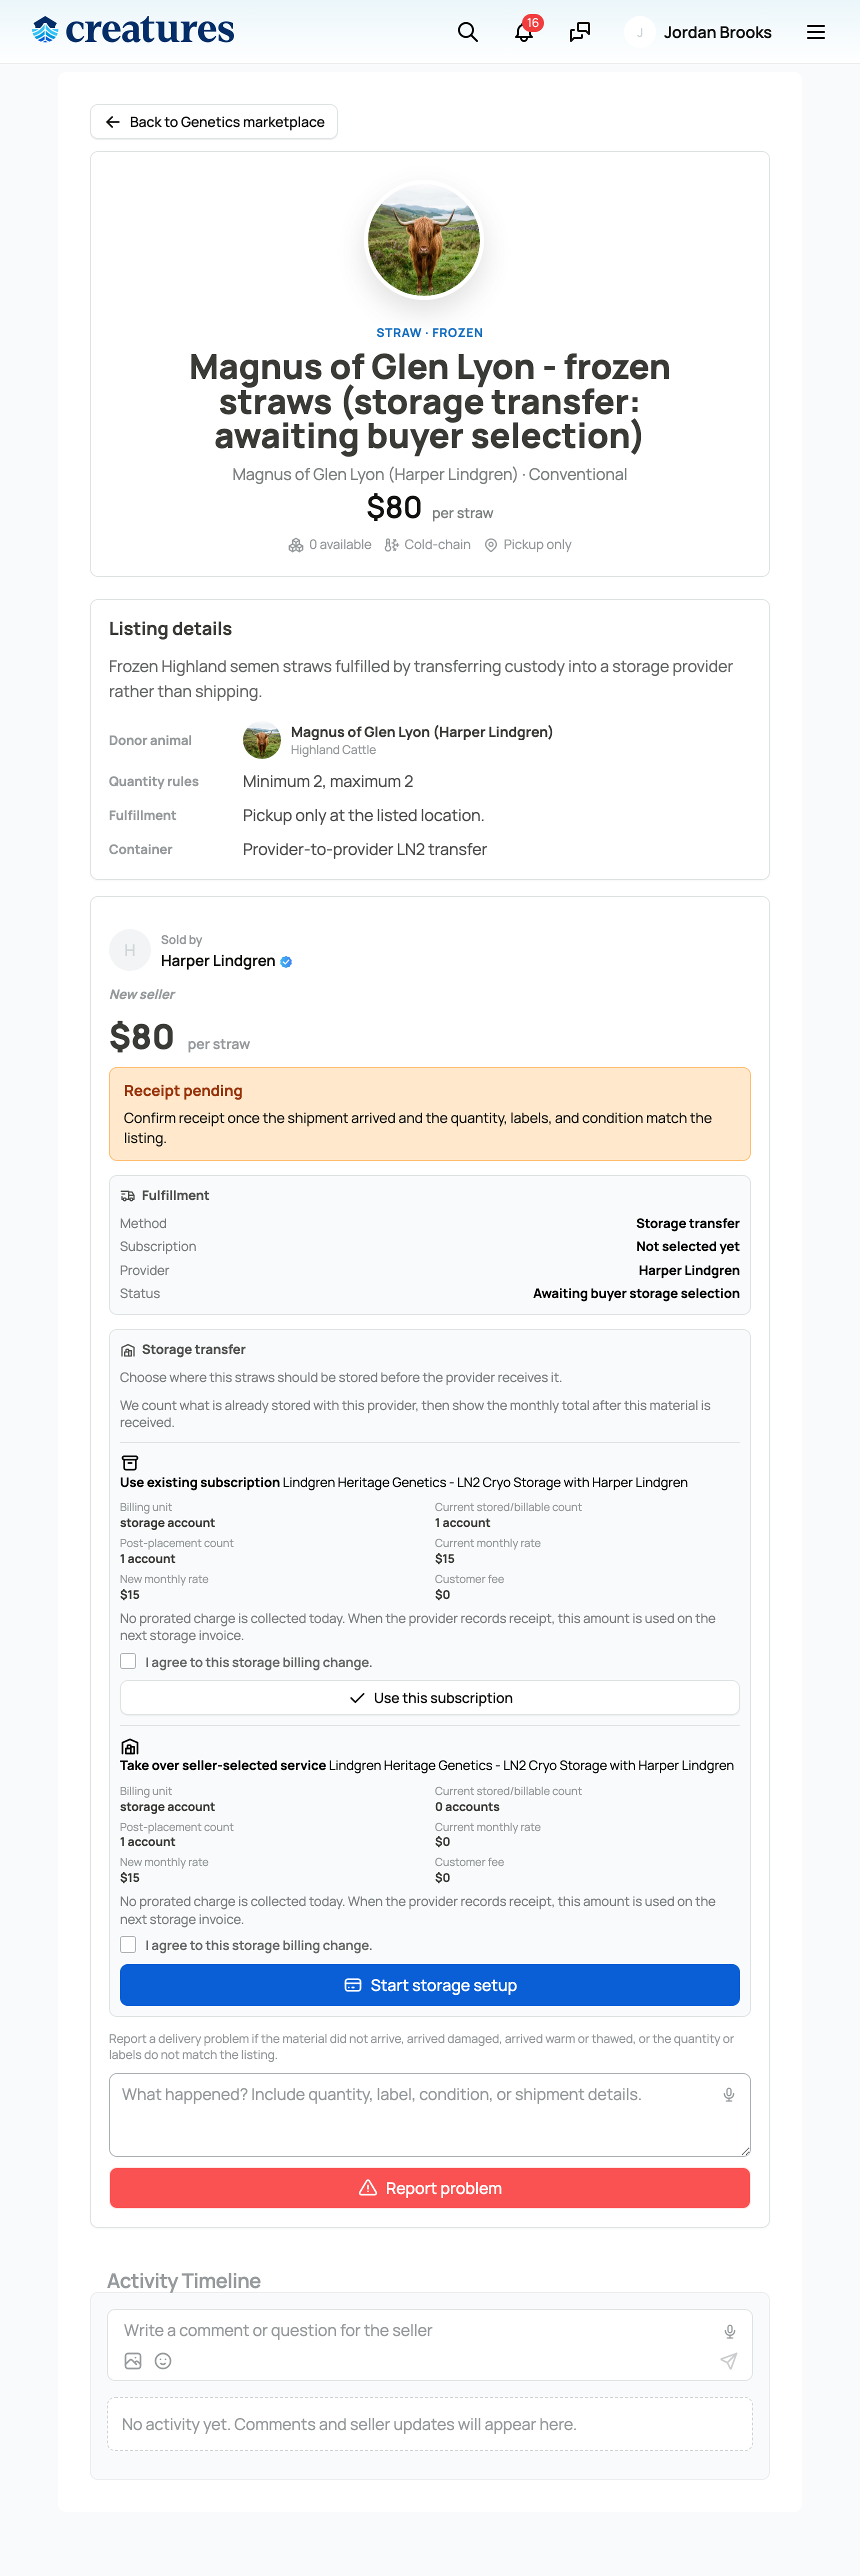The height and width of the screenshot is (2576, 860).
Task: Click the red Report problem button
Action: pyautogui.click(x=430, y=2188)
